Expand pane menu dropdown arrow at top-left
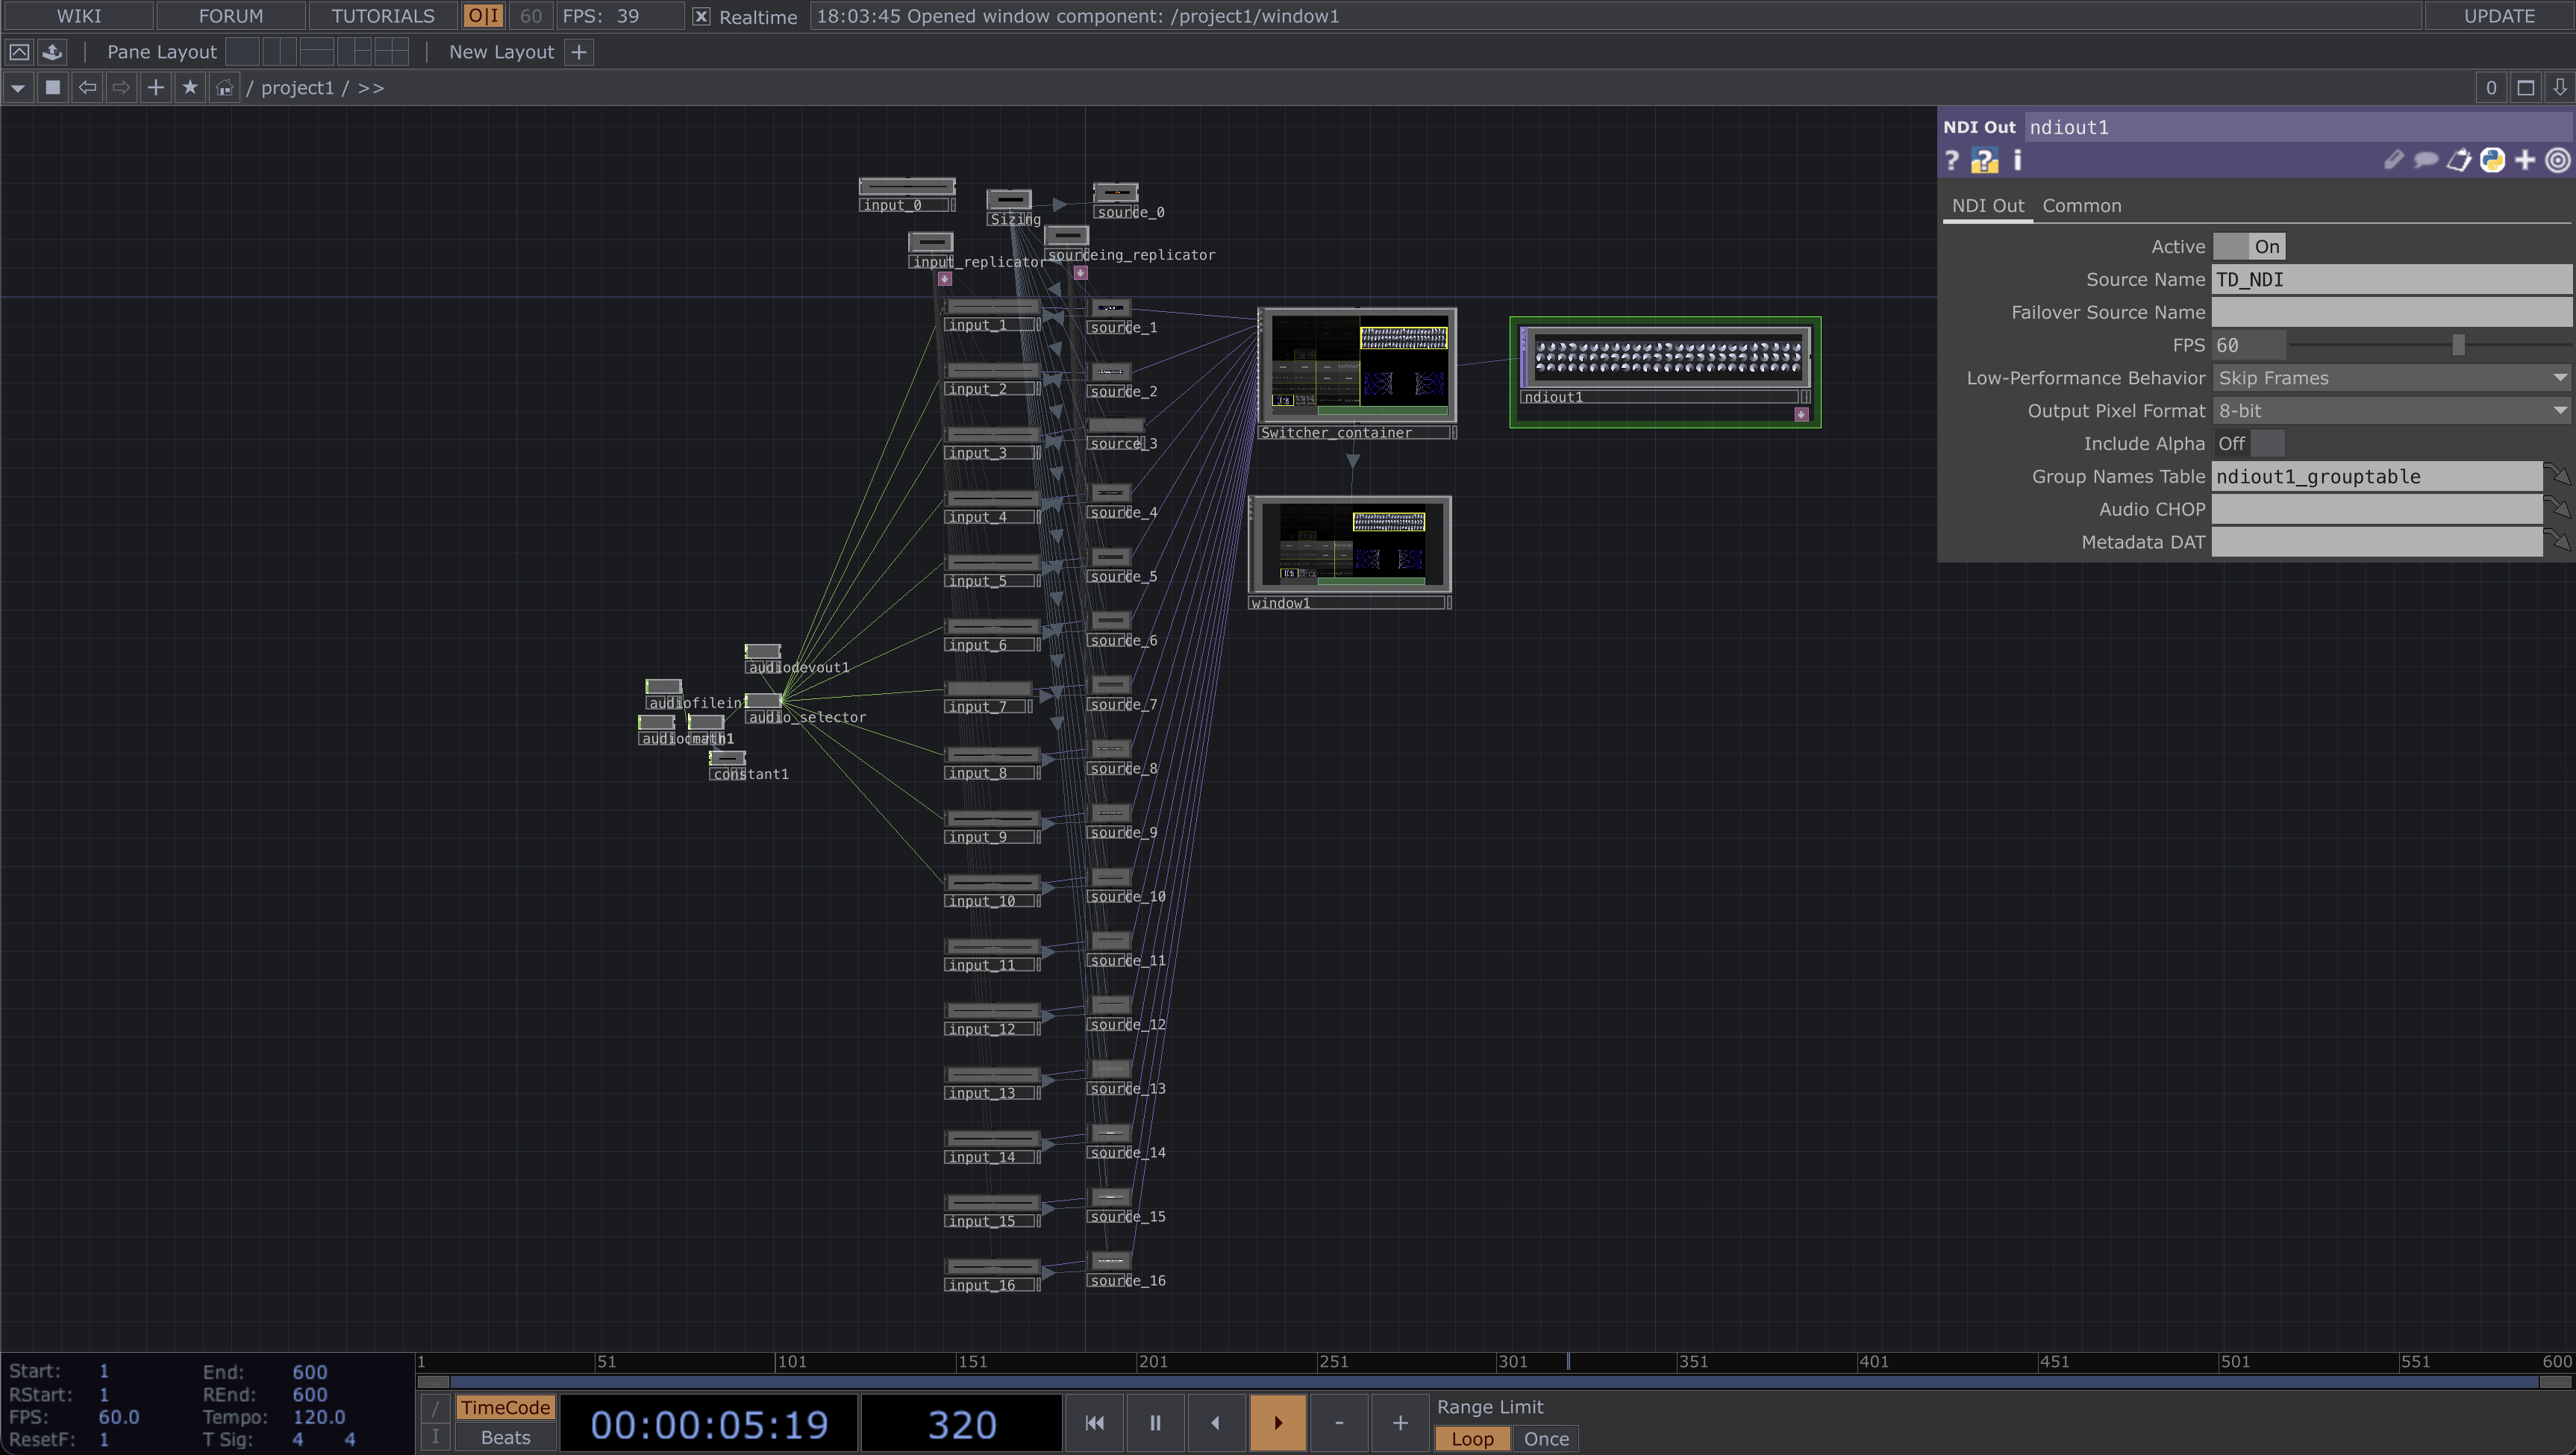 [x=17, y=87]
